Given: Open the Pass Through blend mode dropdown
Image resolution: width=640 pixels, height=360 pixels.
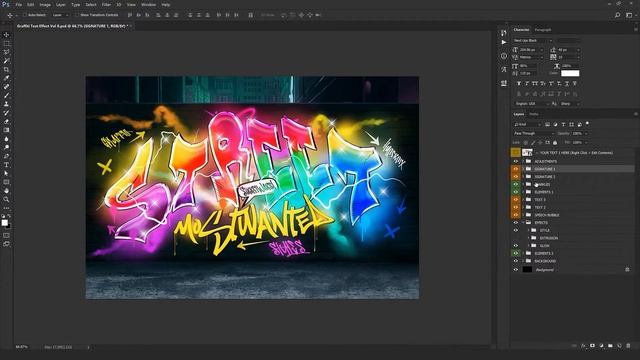Looking at the screenshot, I should pos(534,133).
